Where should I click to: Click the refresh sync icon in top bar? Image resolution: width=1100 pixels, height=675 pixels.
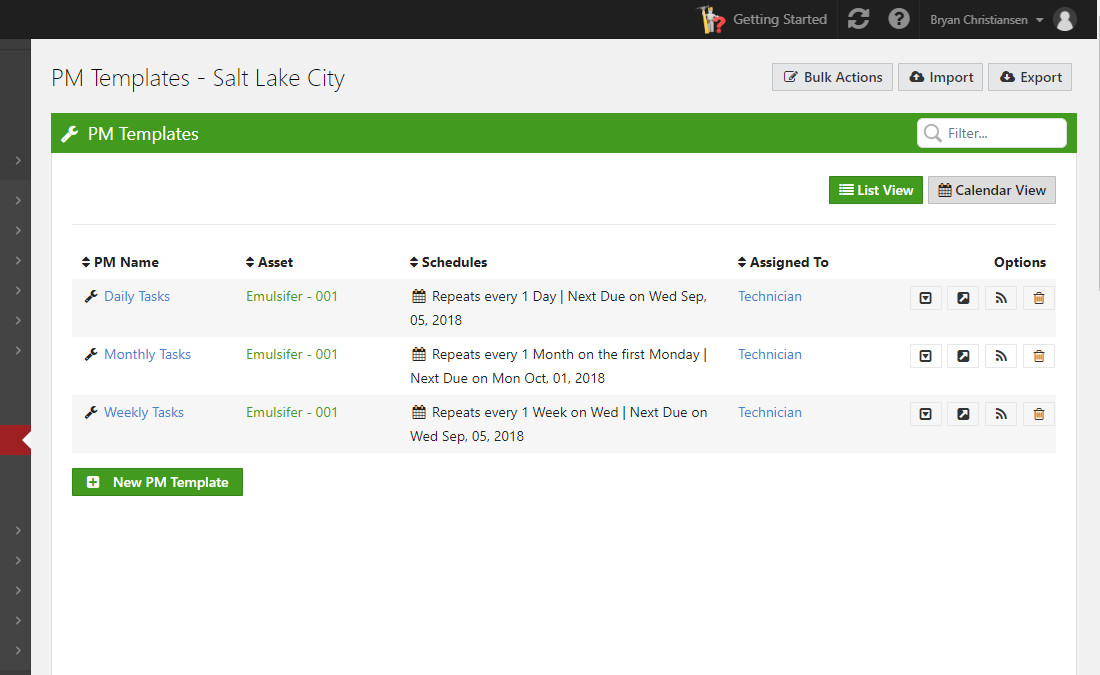point(858,19)
